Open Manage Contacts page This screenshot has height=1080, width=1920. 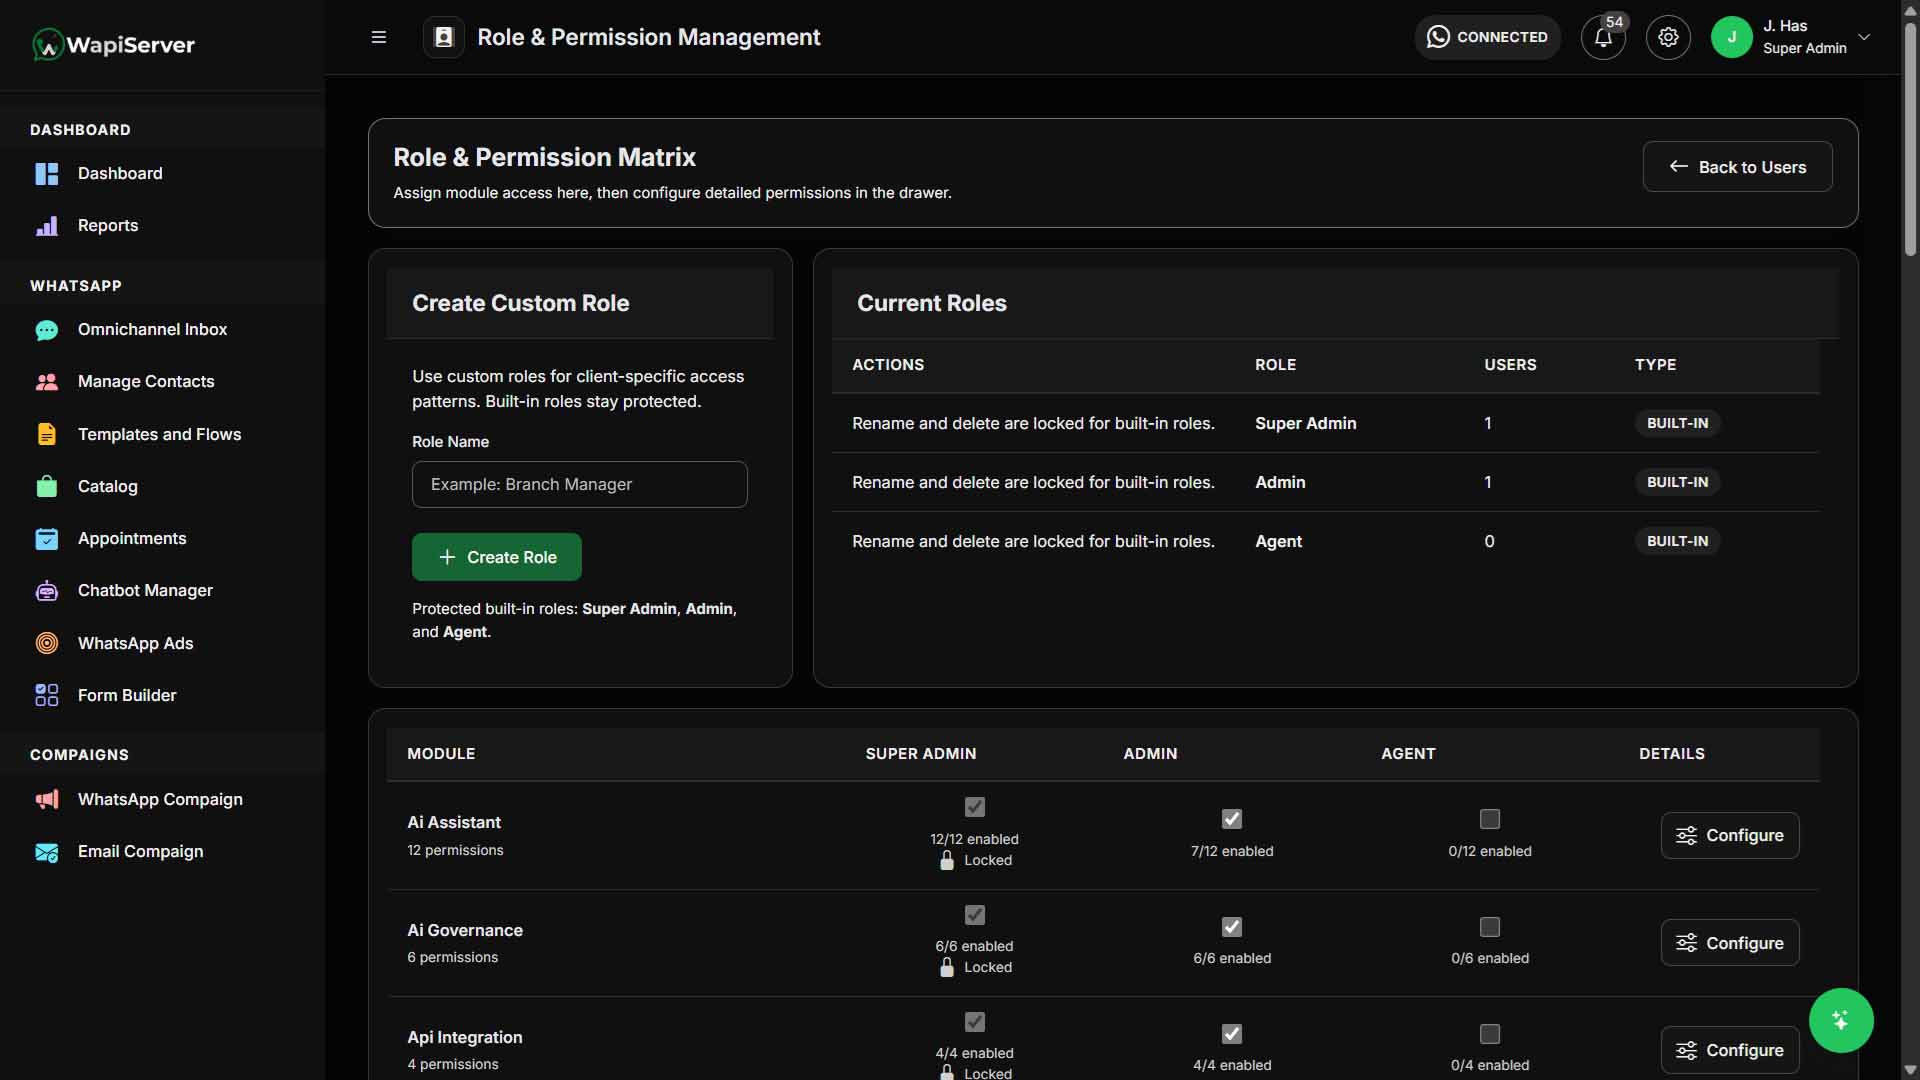pyautogui.click(x=146, y=382)
